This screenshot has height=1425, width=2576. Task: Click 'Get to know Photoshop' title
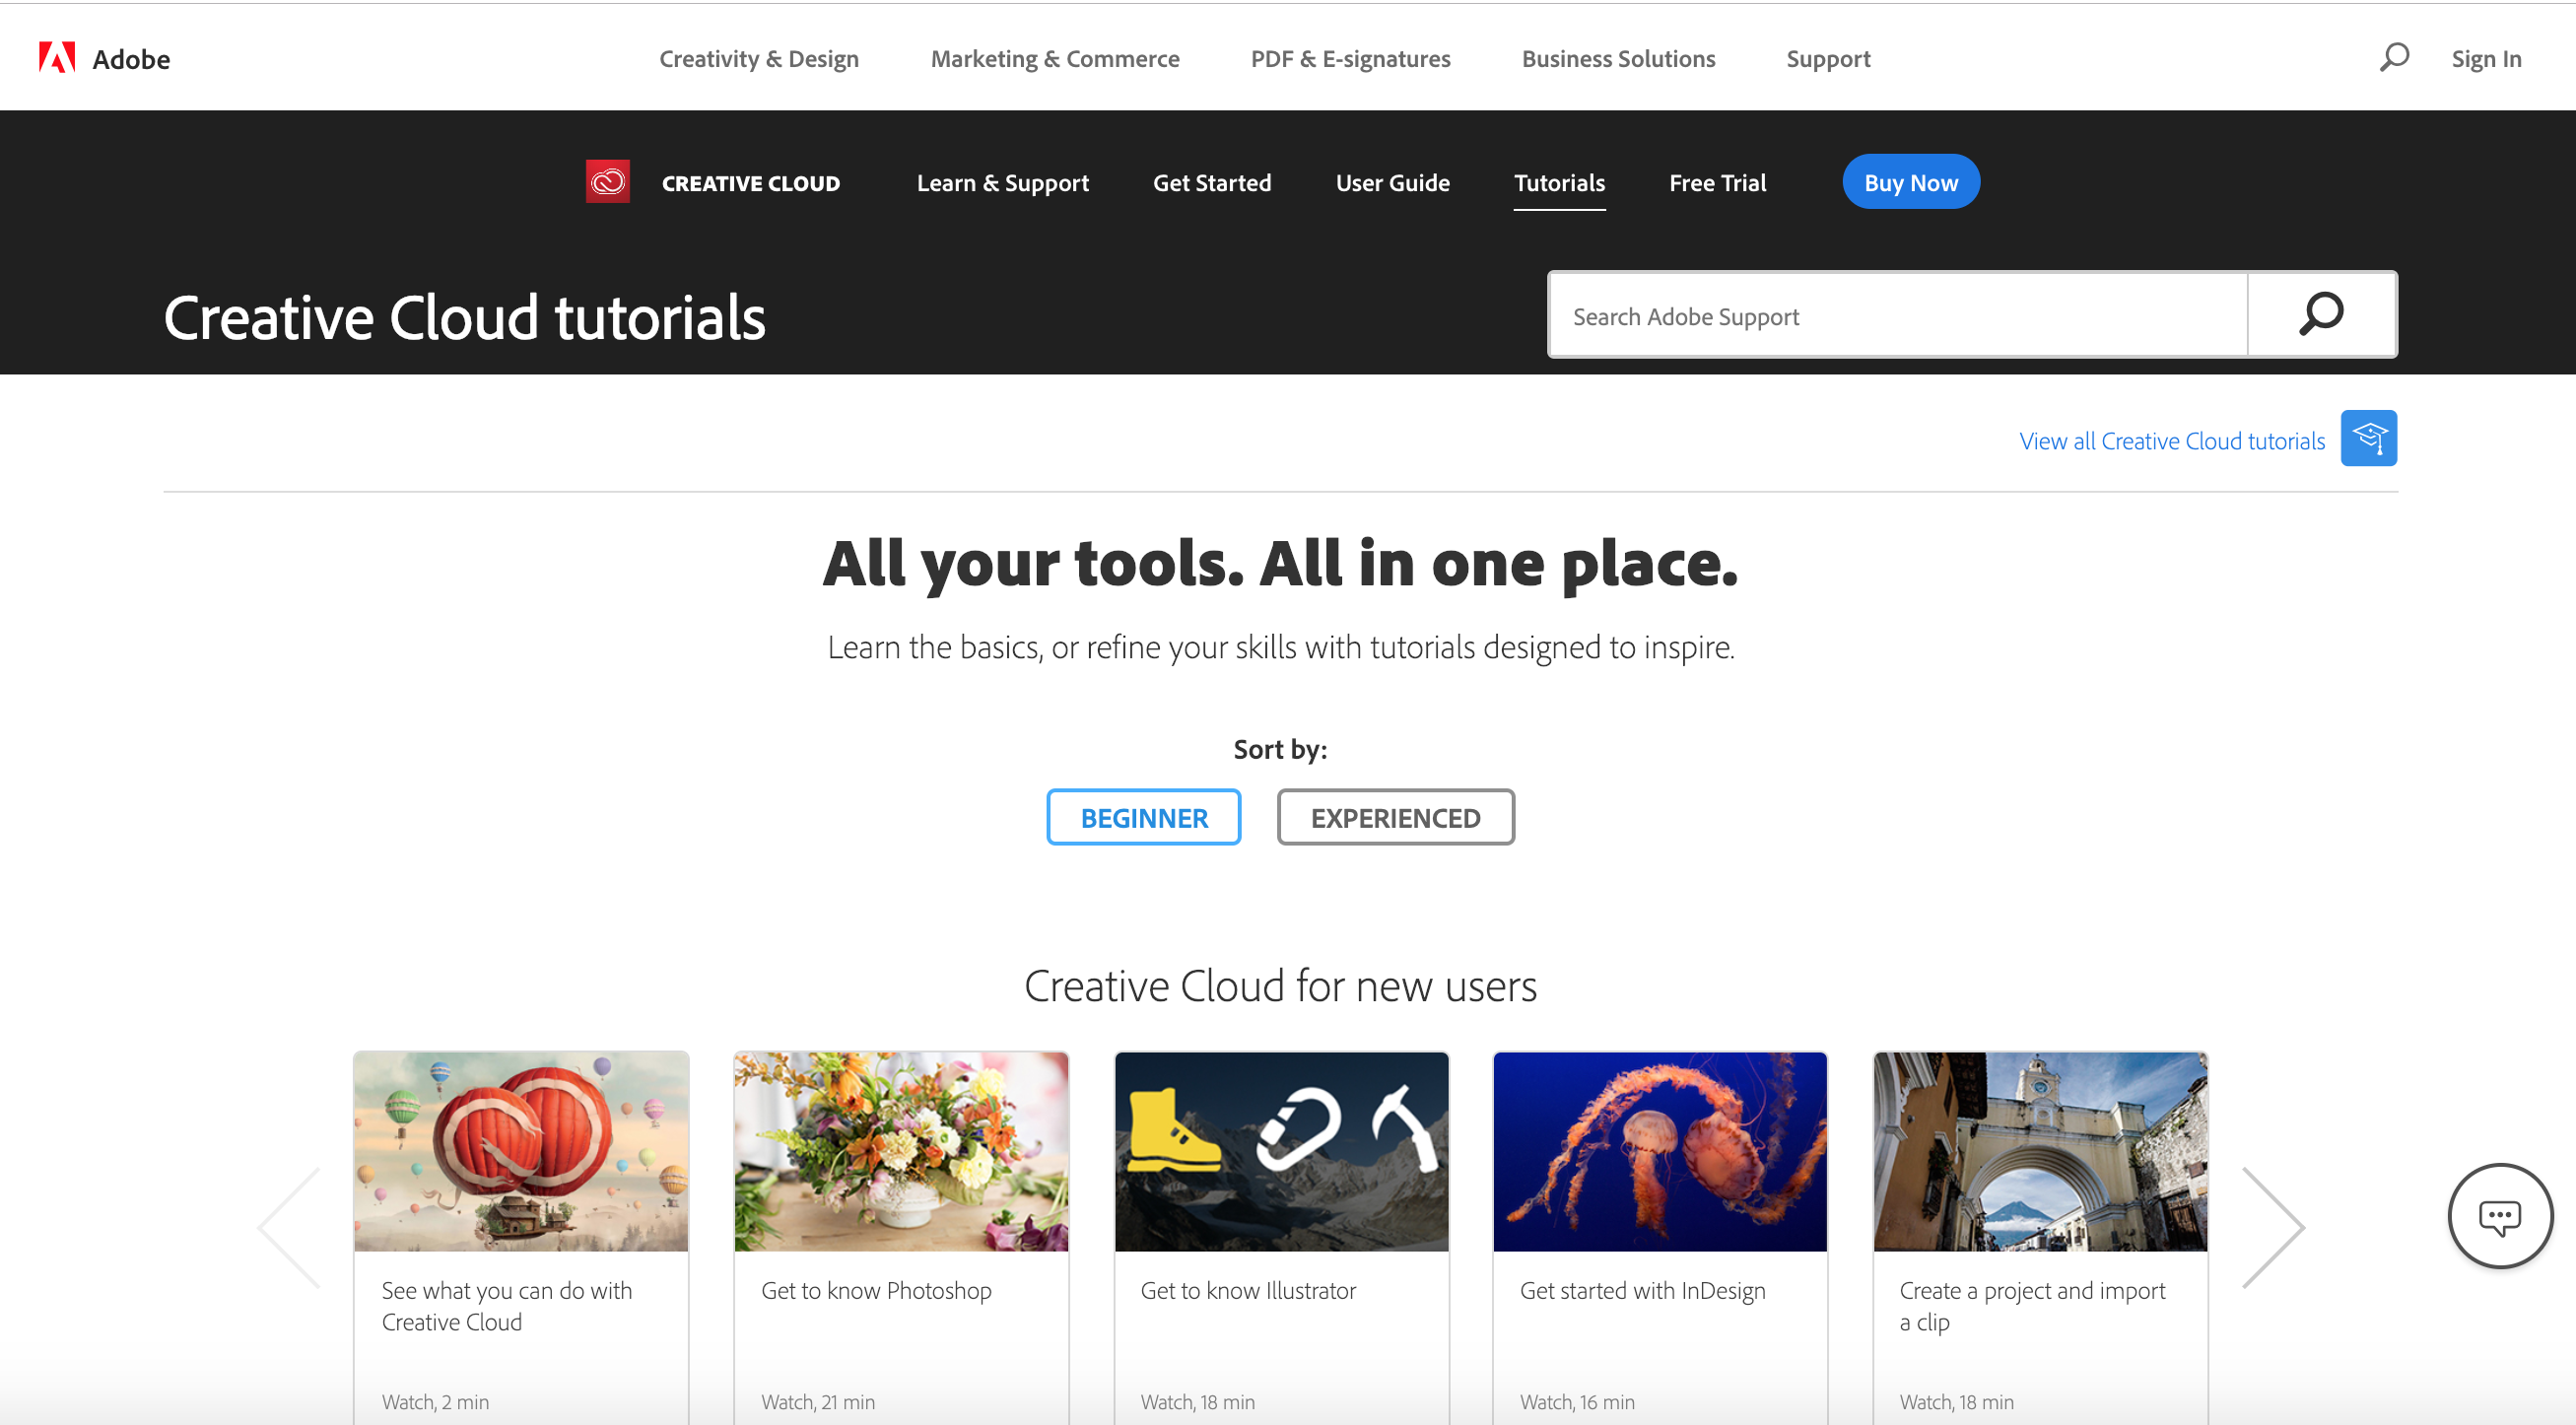[x=876, y=1290]
